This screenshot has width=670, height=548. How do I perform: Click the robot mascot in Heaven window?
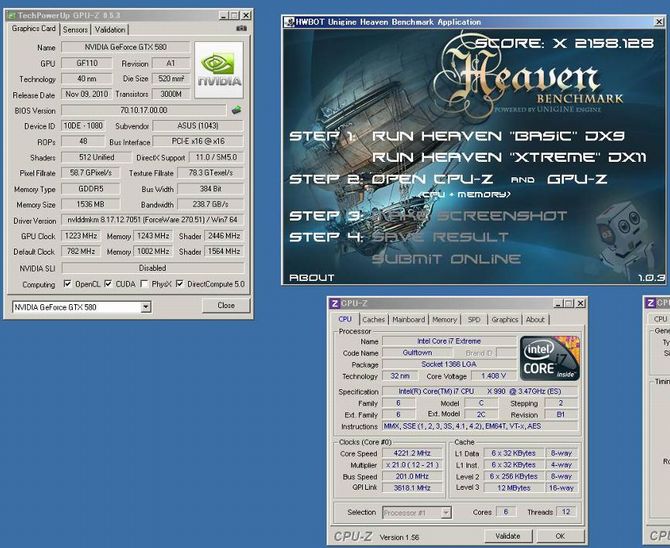click(625, 239)
